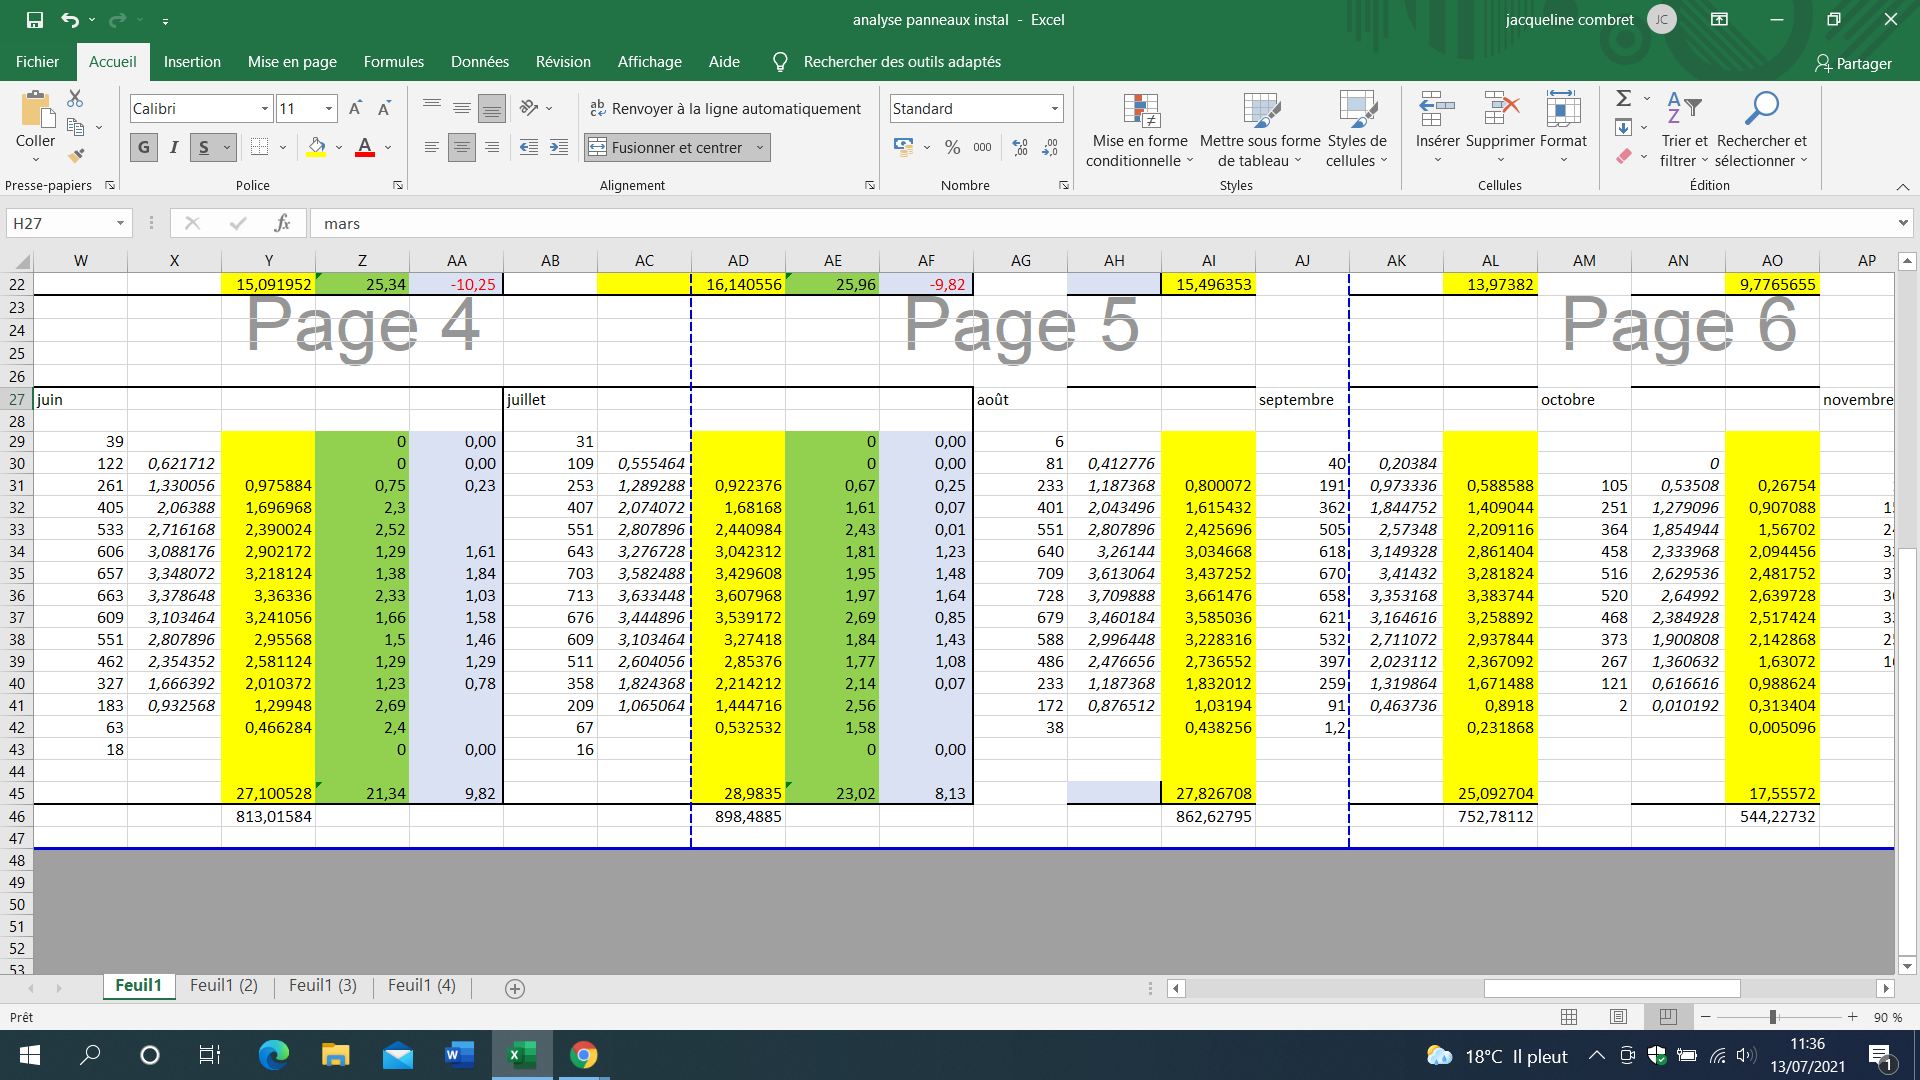1920x1080 pixels.
Task: Switch to sheet Feuil1 (3)
Action: pos(322,985)
